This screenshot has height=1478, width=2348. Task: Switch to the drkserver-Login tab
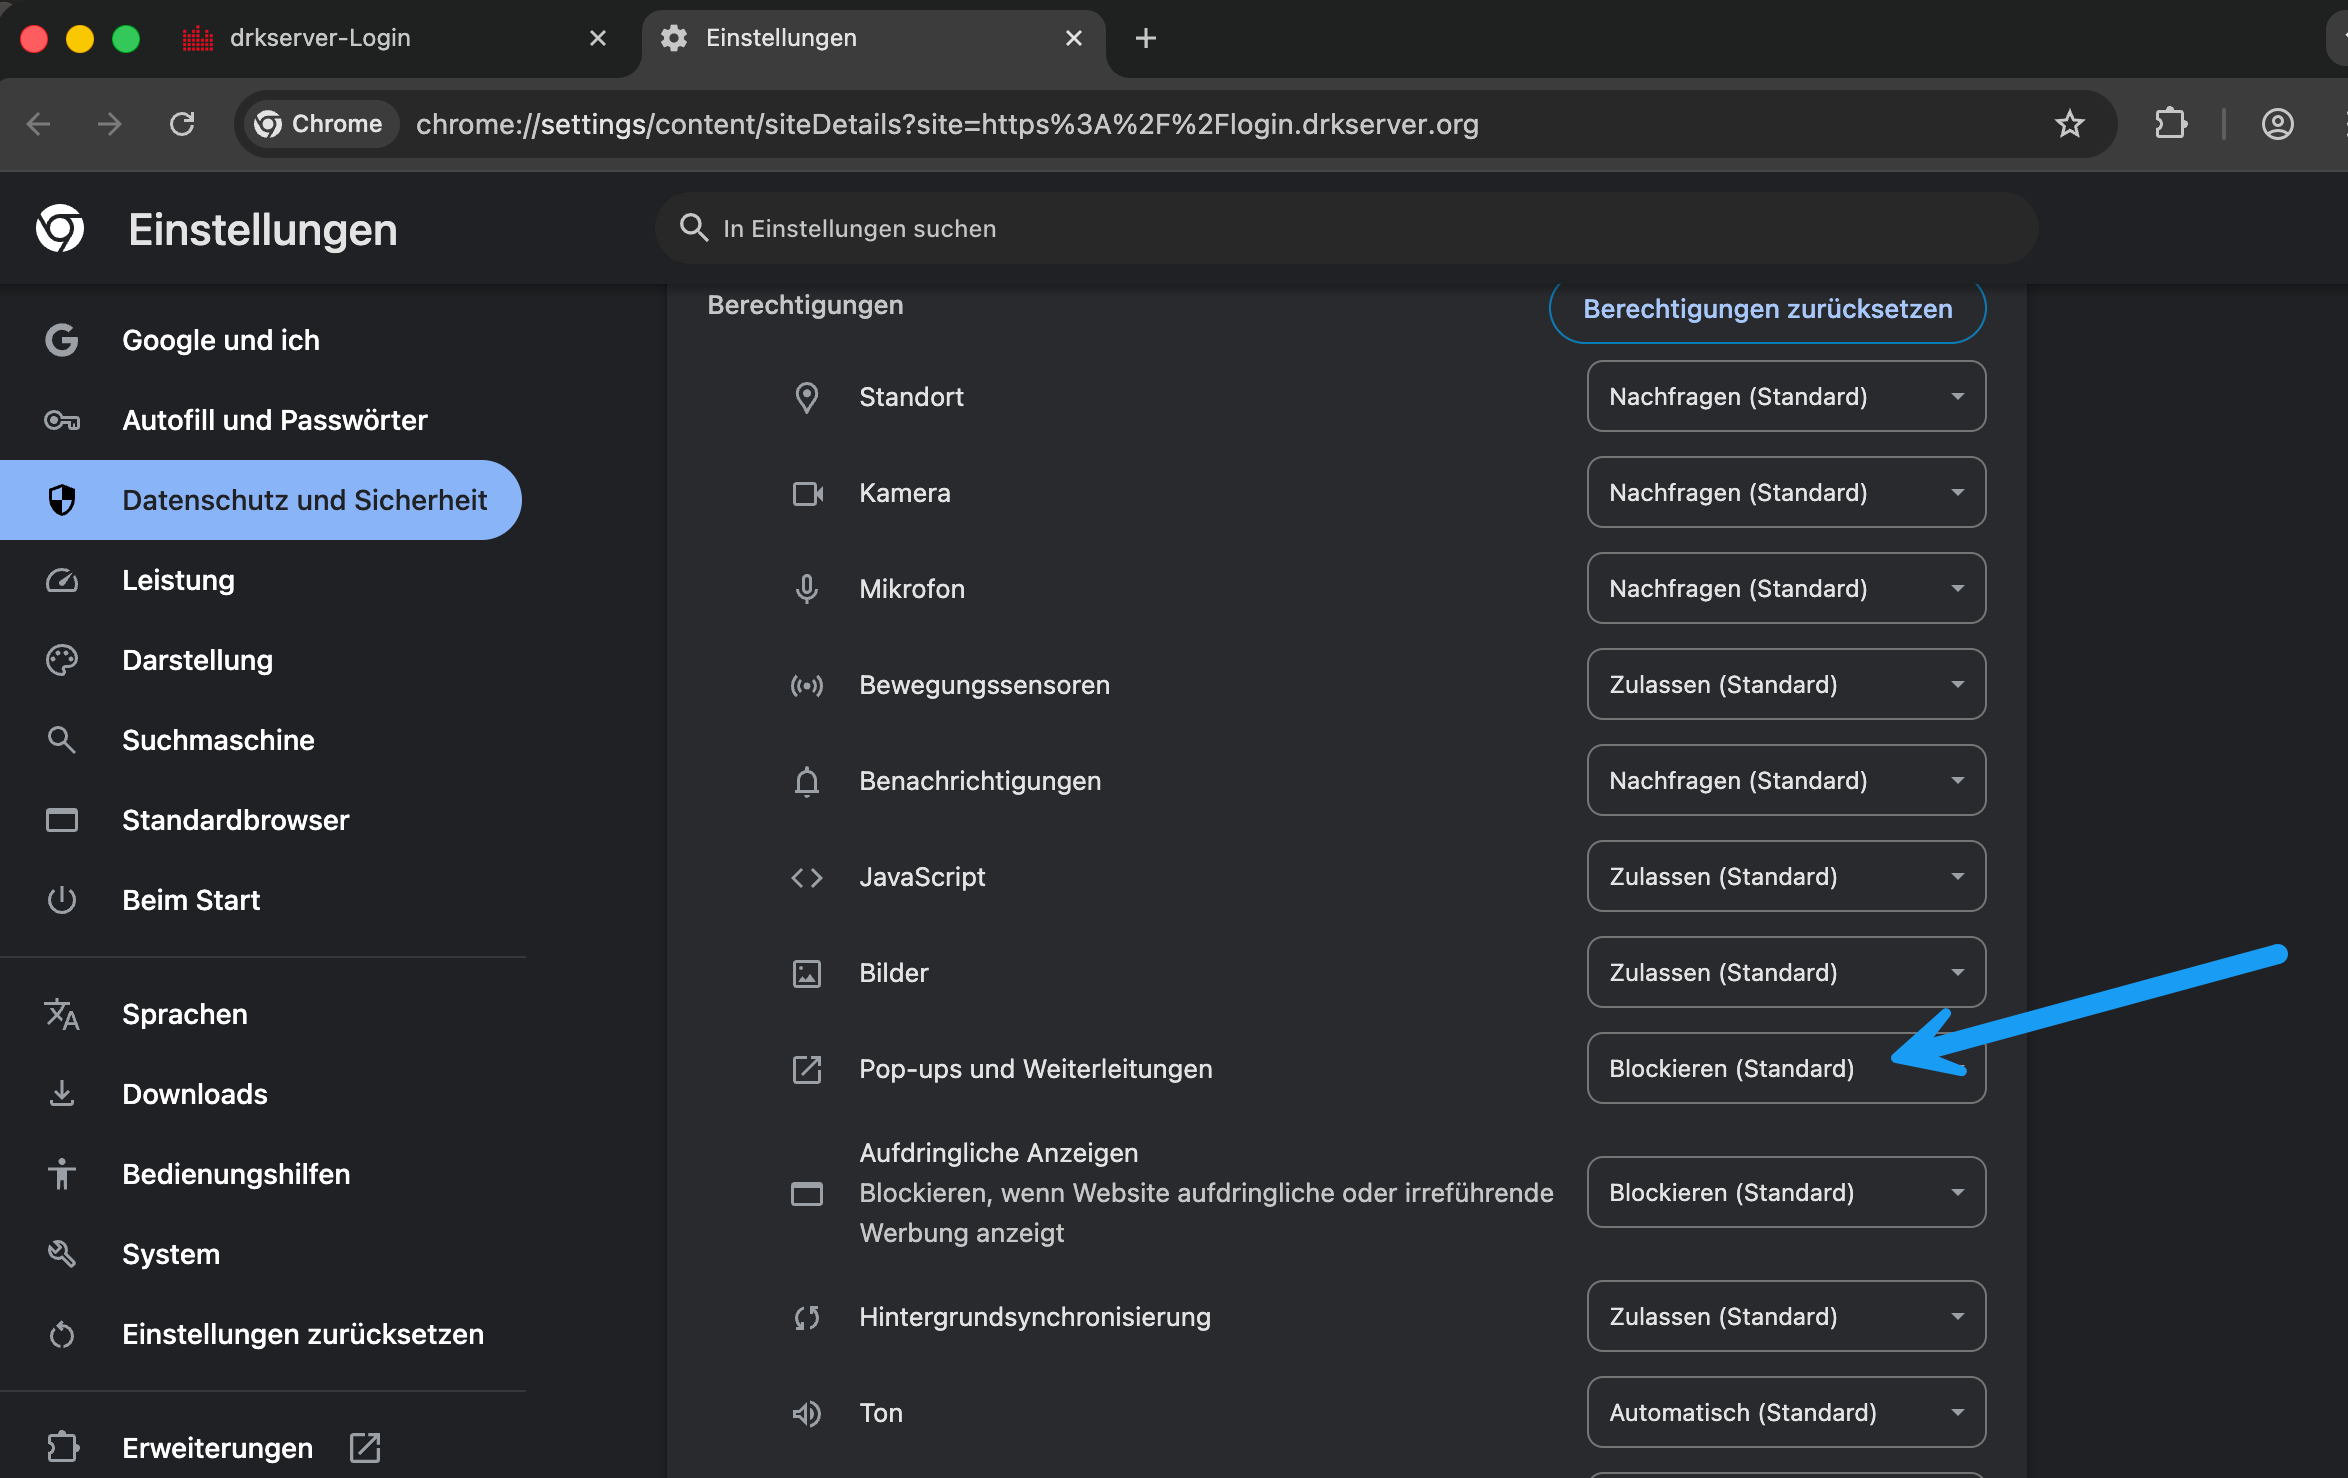320,38
